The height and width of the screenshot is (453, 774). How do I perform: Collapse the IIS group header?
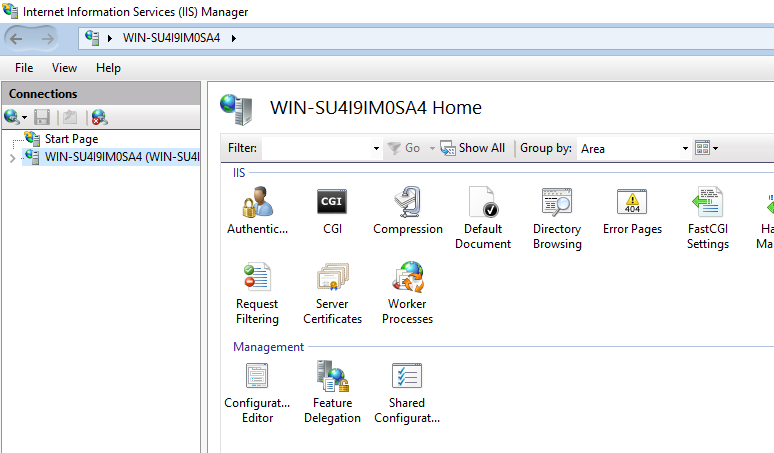point(239,173)
